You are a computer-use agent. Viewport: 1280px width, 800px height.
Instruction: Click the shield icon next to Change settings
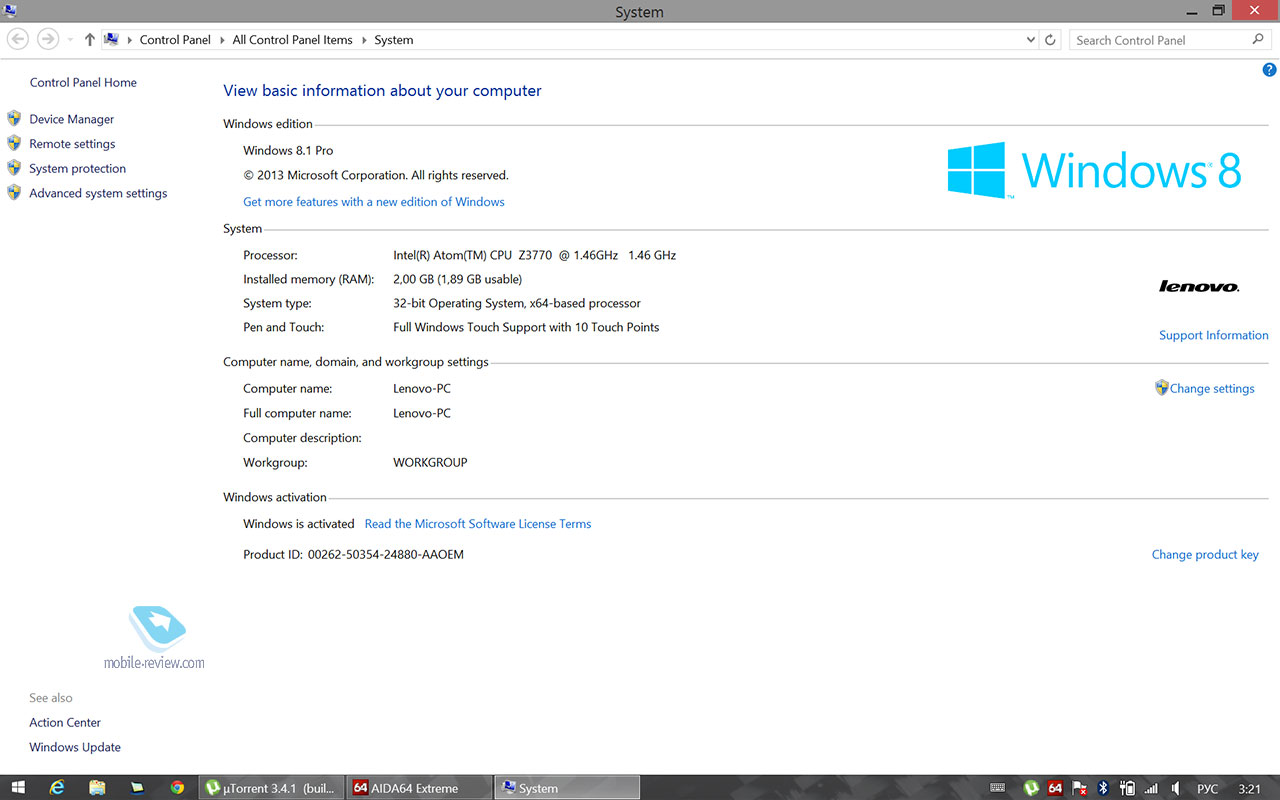coord(1161,388)
